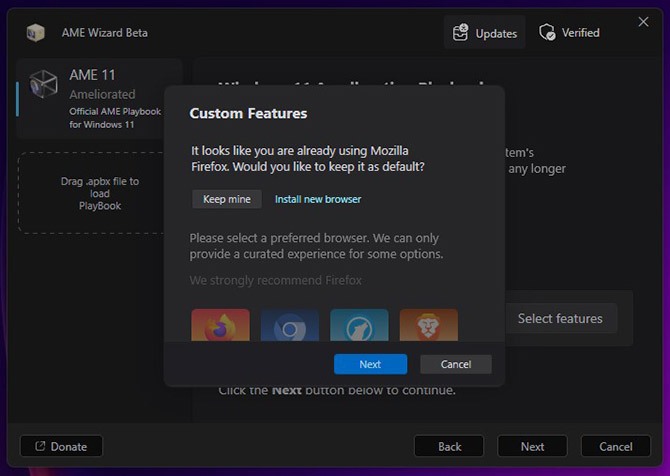Click the Select features button
This screenshot has height=476, width=670.
561,318
